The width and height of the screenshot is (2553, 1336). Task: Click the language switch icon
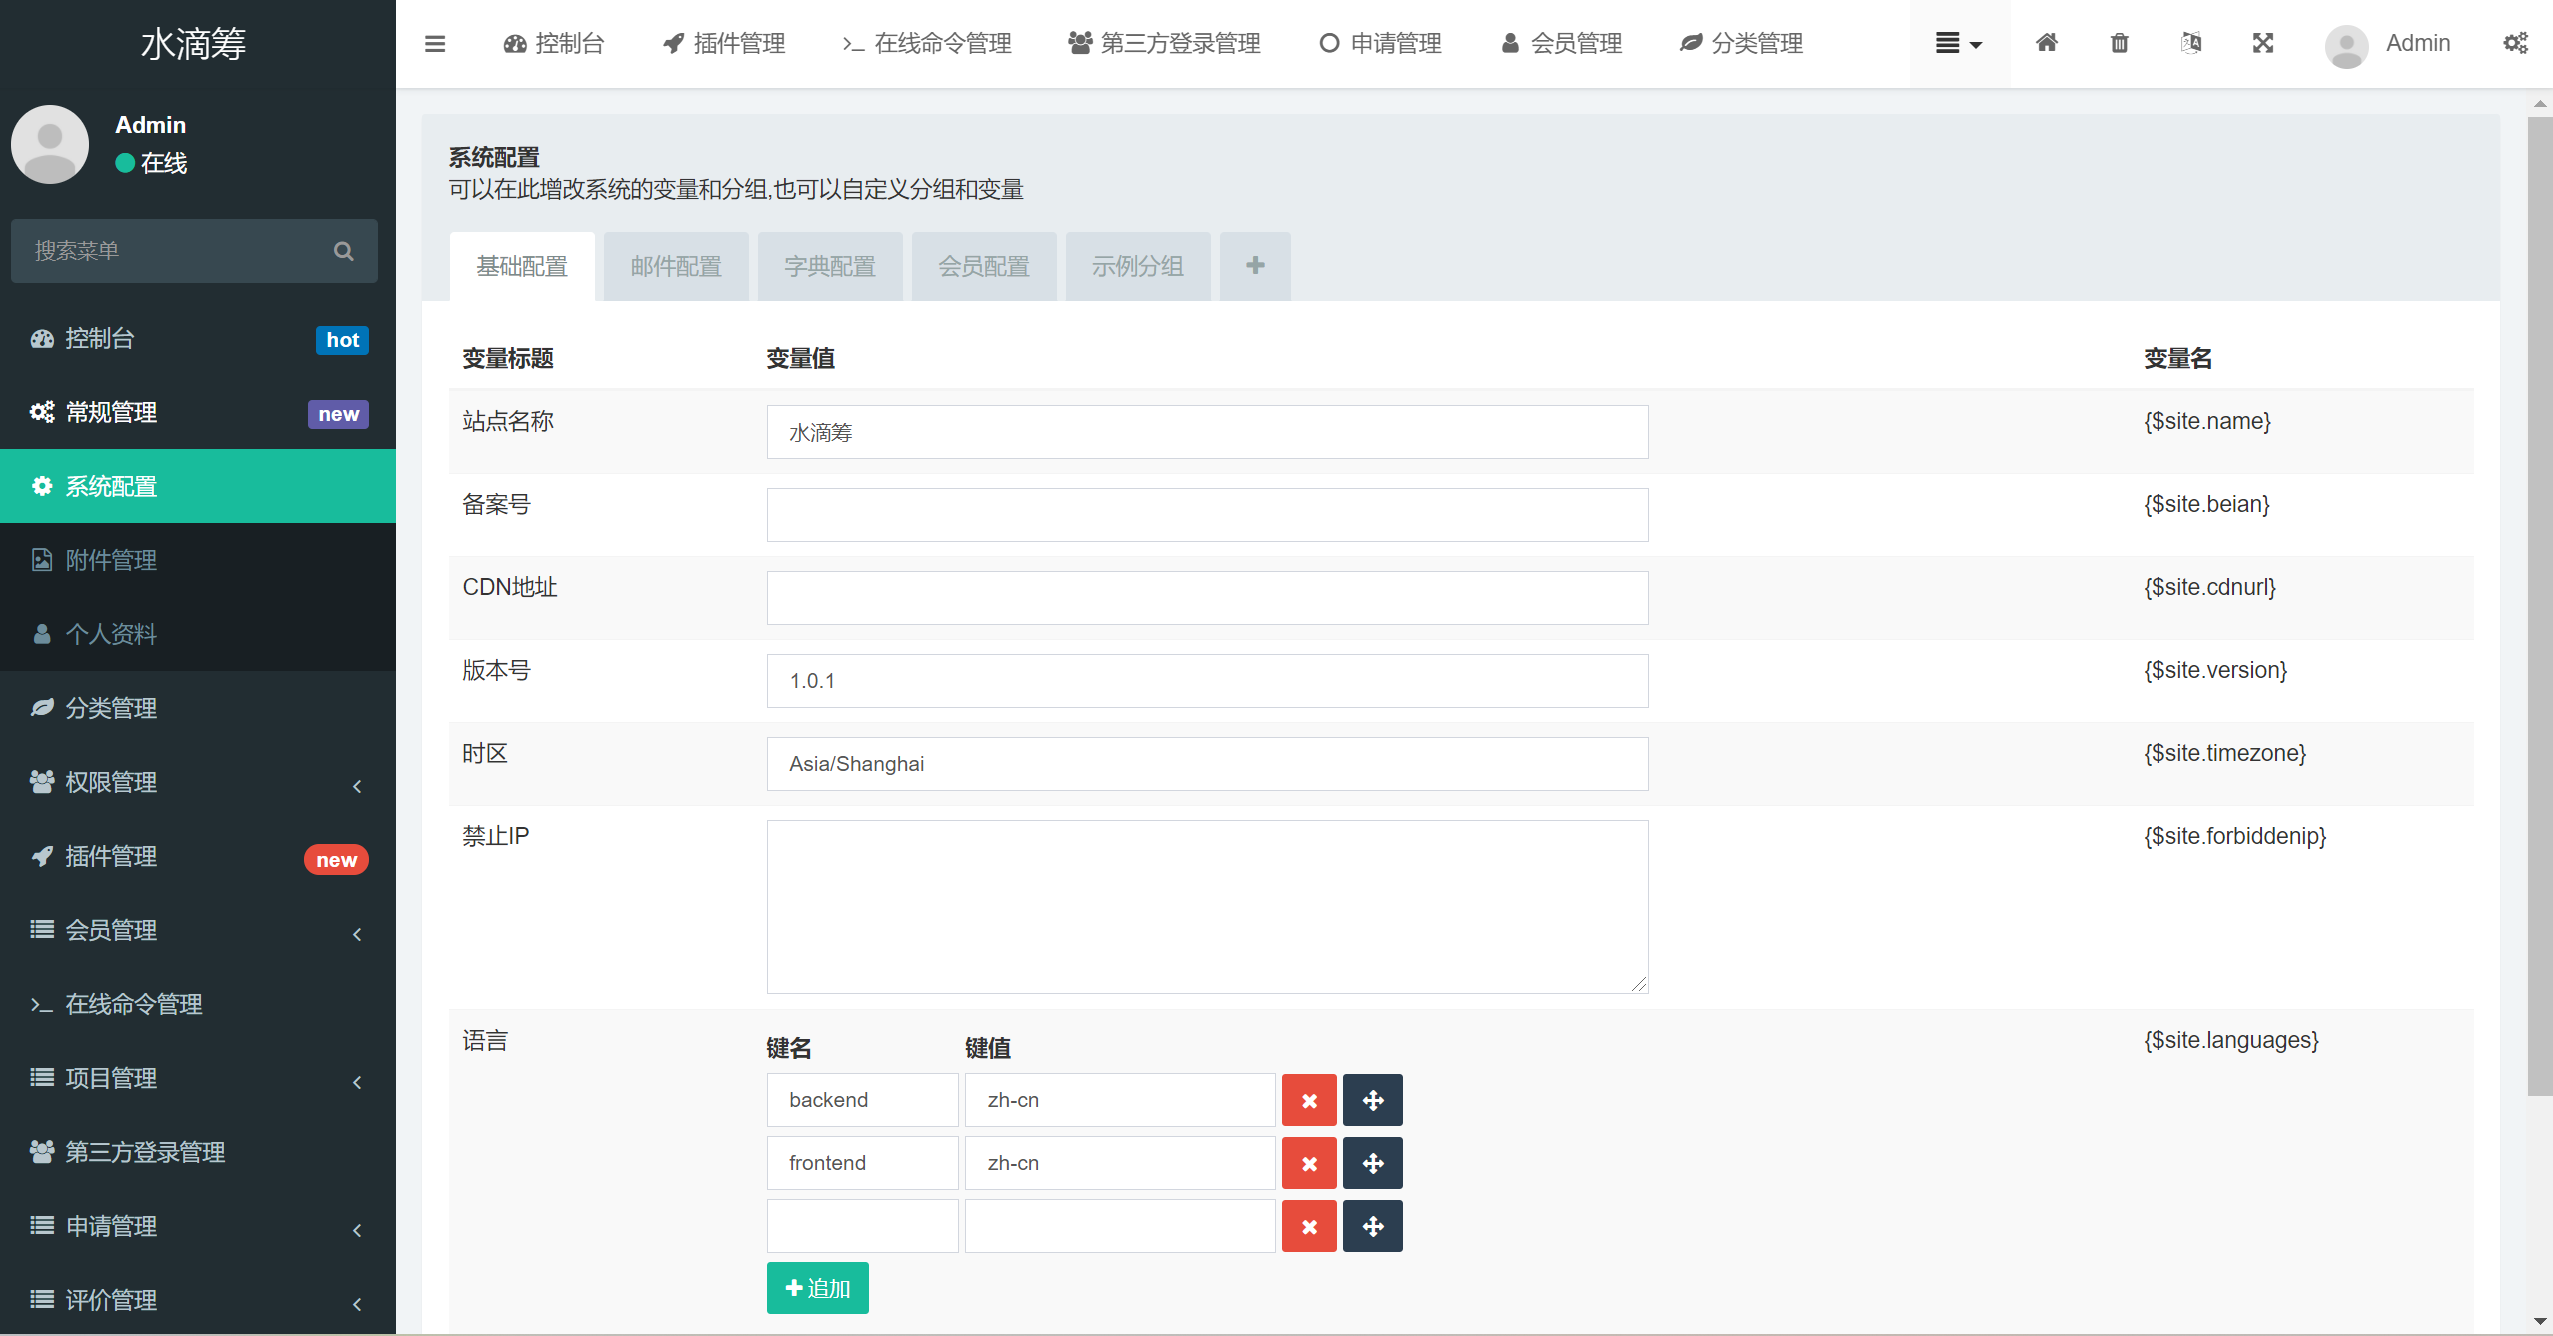tap(2190, 43)
